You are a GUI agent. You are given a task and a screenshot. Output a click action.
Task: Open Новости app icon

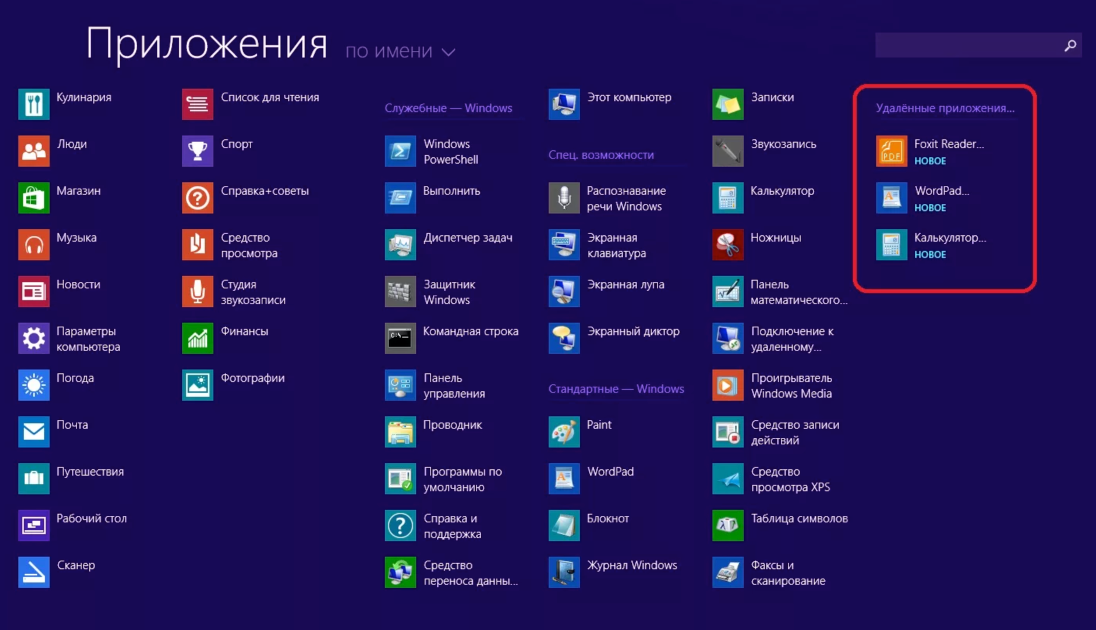(34, 292)
